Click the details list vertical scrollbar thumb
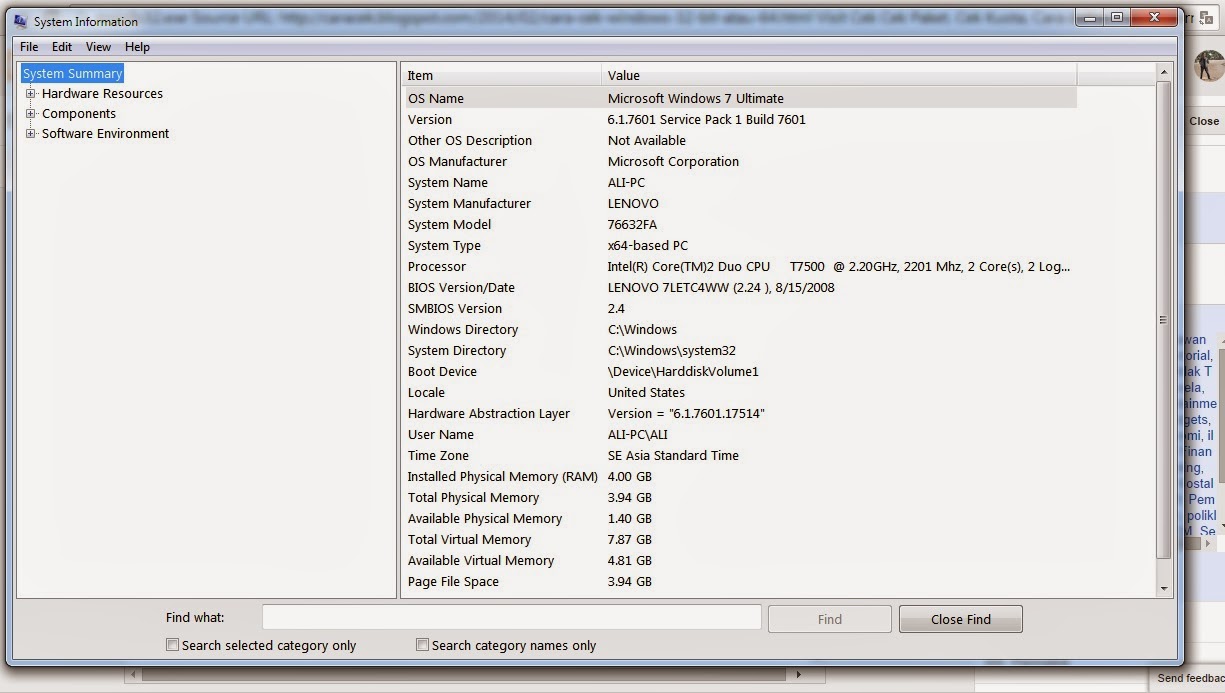The width and height of the screenshot is (1225, 693). (1163, 320)
